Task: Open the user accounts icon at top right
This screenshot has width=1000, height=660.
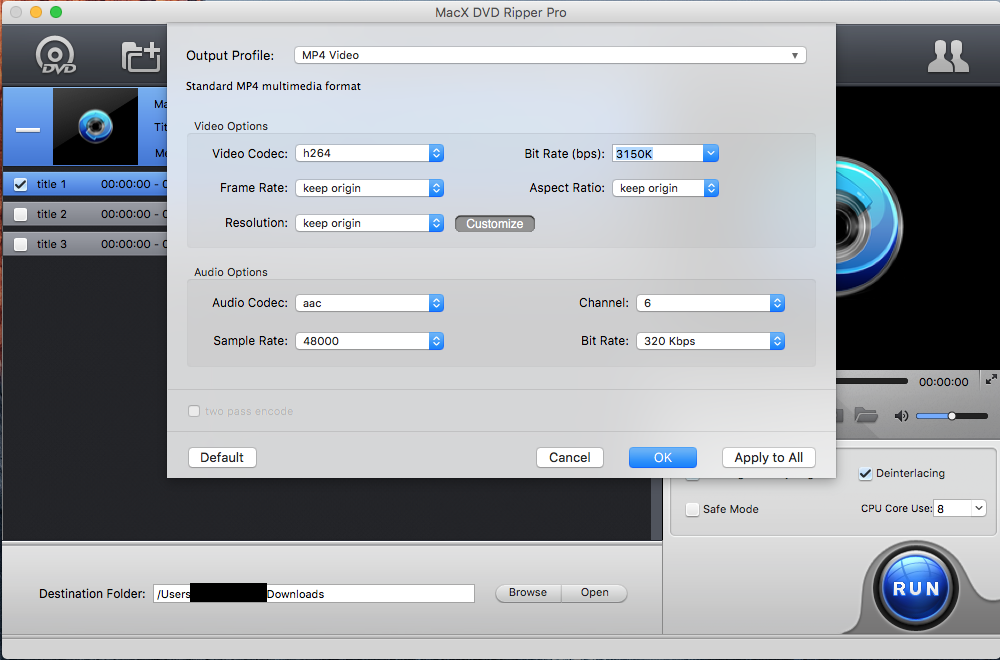Action: tap(948, 56)
